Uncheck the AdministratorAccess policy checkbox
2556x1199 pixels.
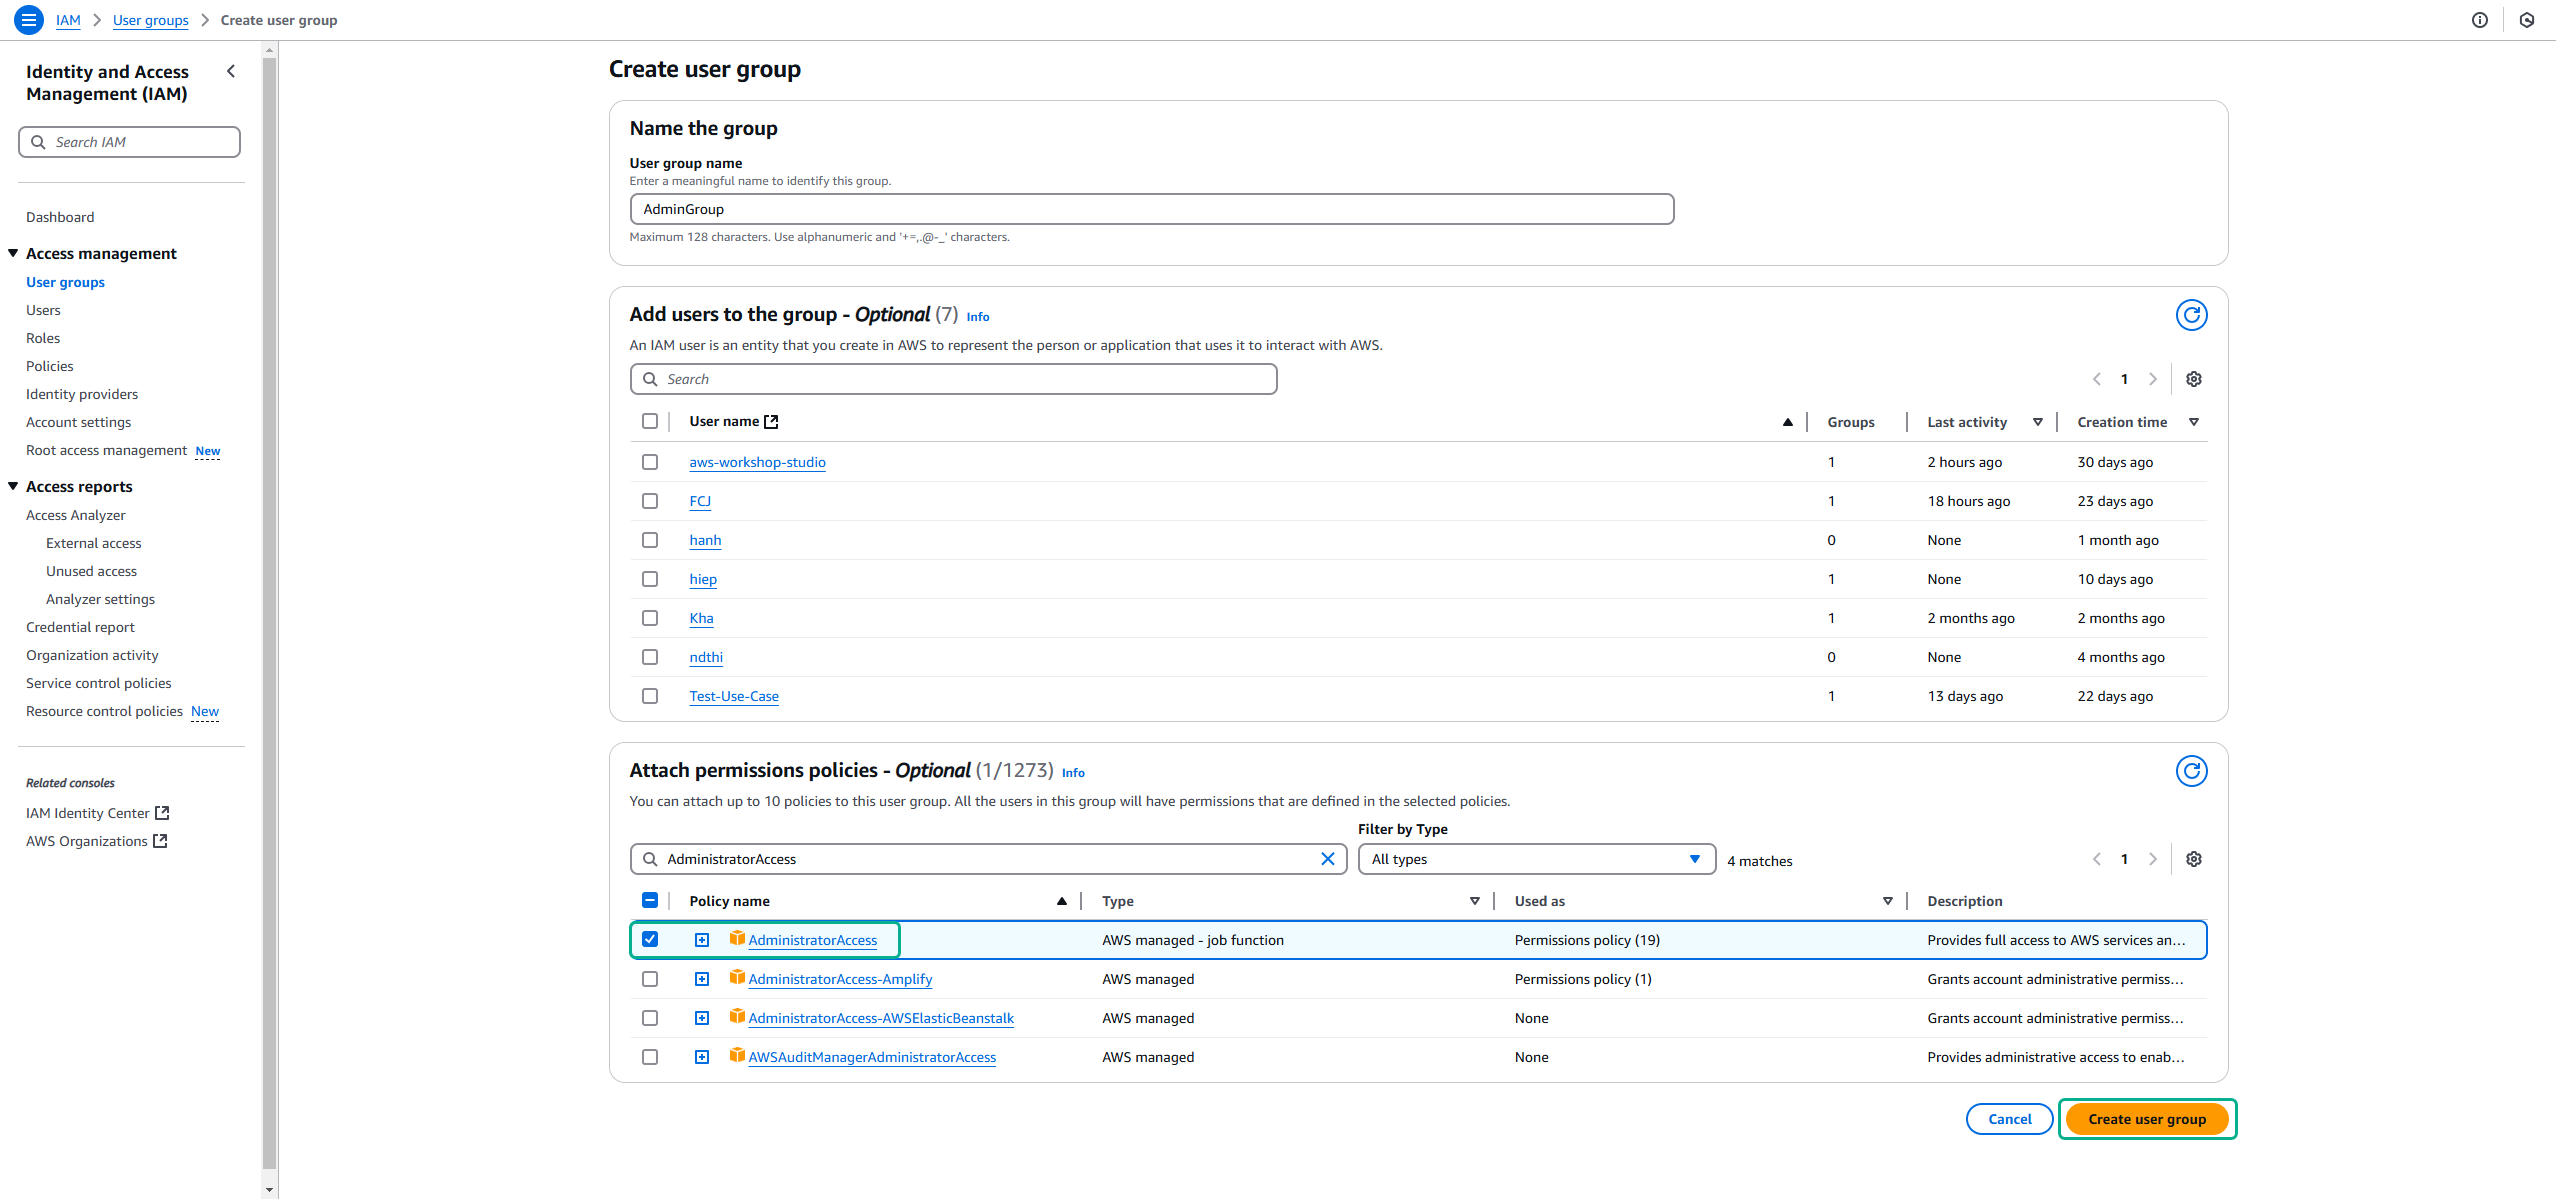coord(650,939)
